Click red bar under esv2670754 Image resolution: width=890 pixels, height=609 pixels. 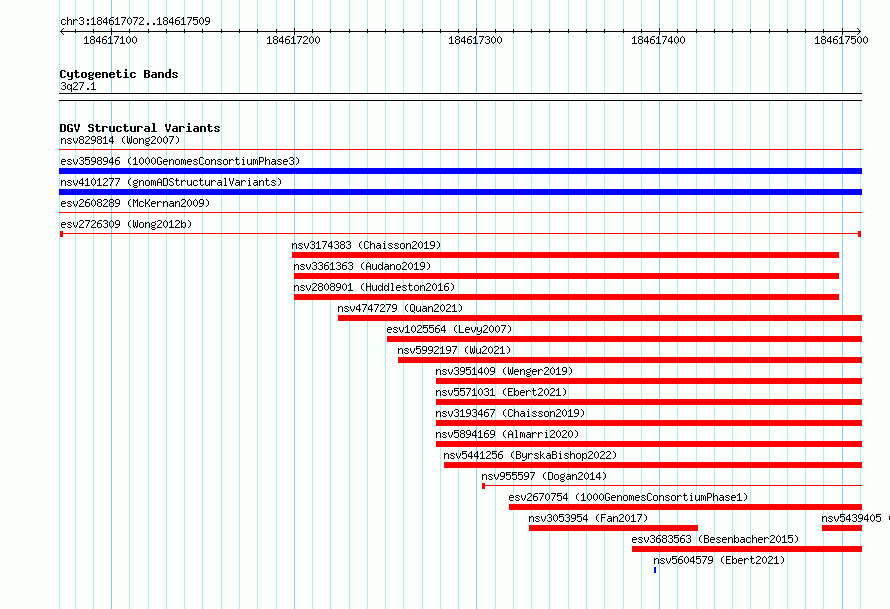pyautogui.click(x=686, y=507)
